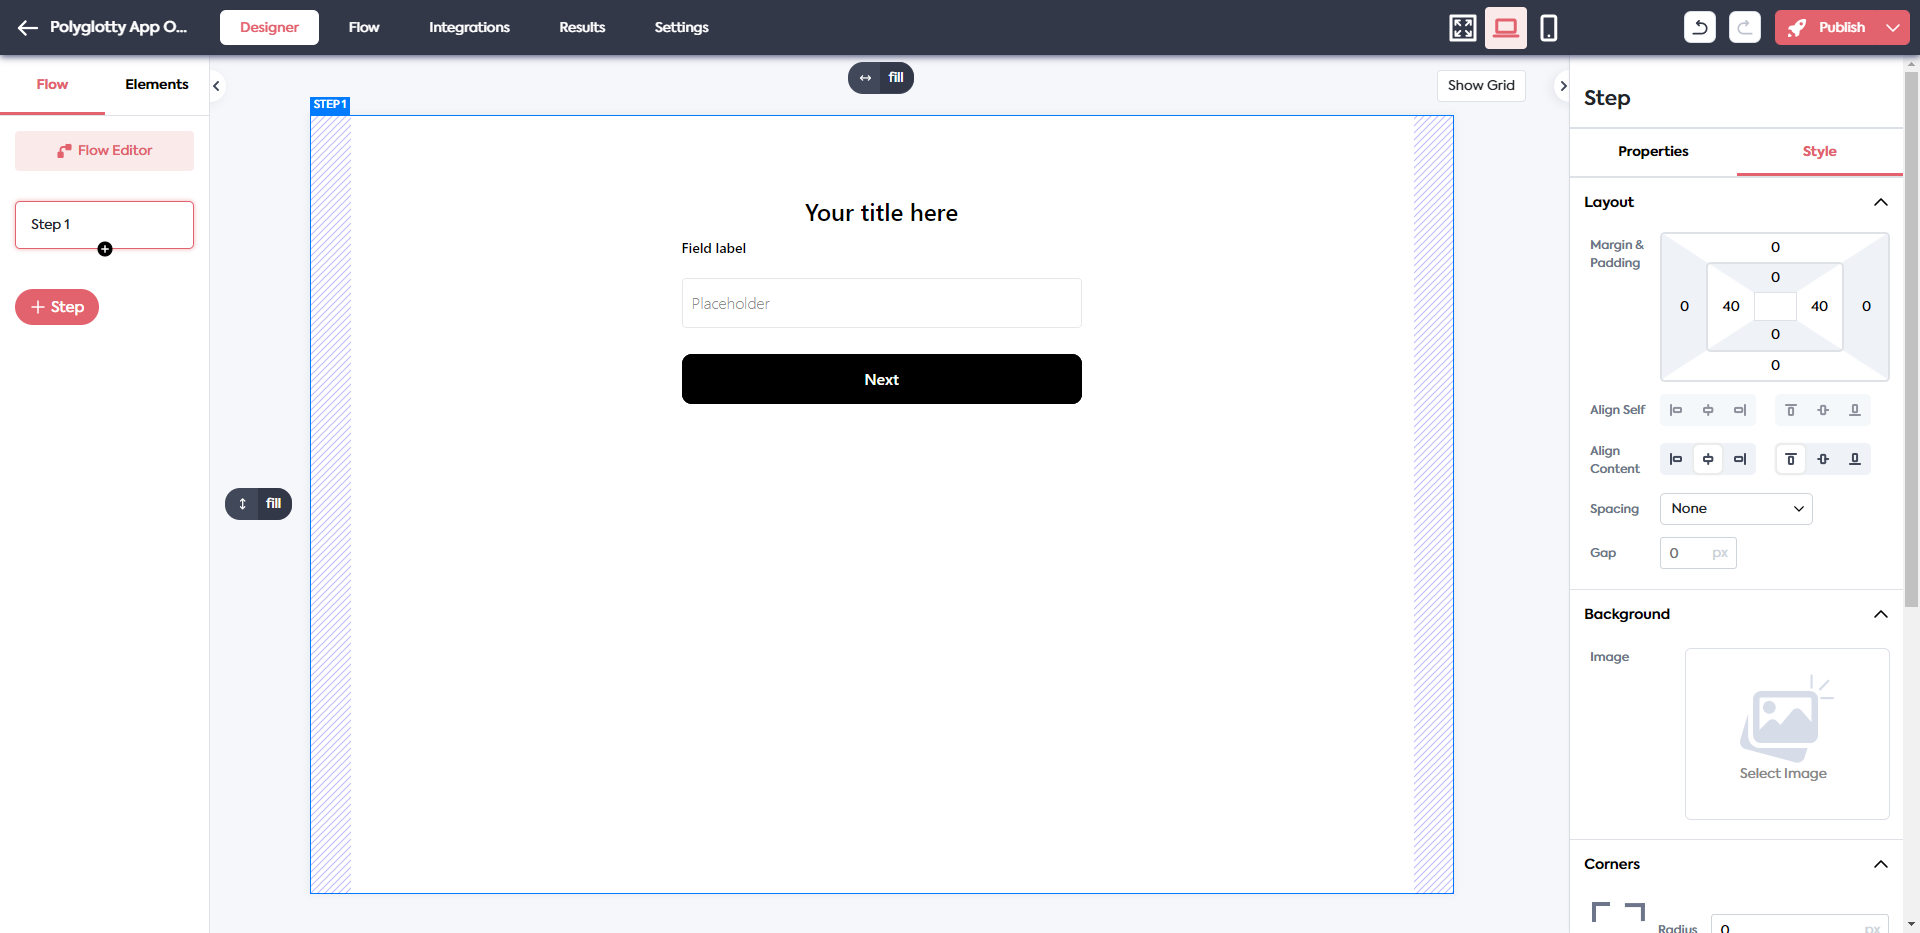The height and width of the screenshot is (933, 1920).
Task: Switch to mobile preview mode
Action: 1549,27
